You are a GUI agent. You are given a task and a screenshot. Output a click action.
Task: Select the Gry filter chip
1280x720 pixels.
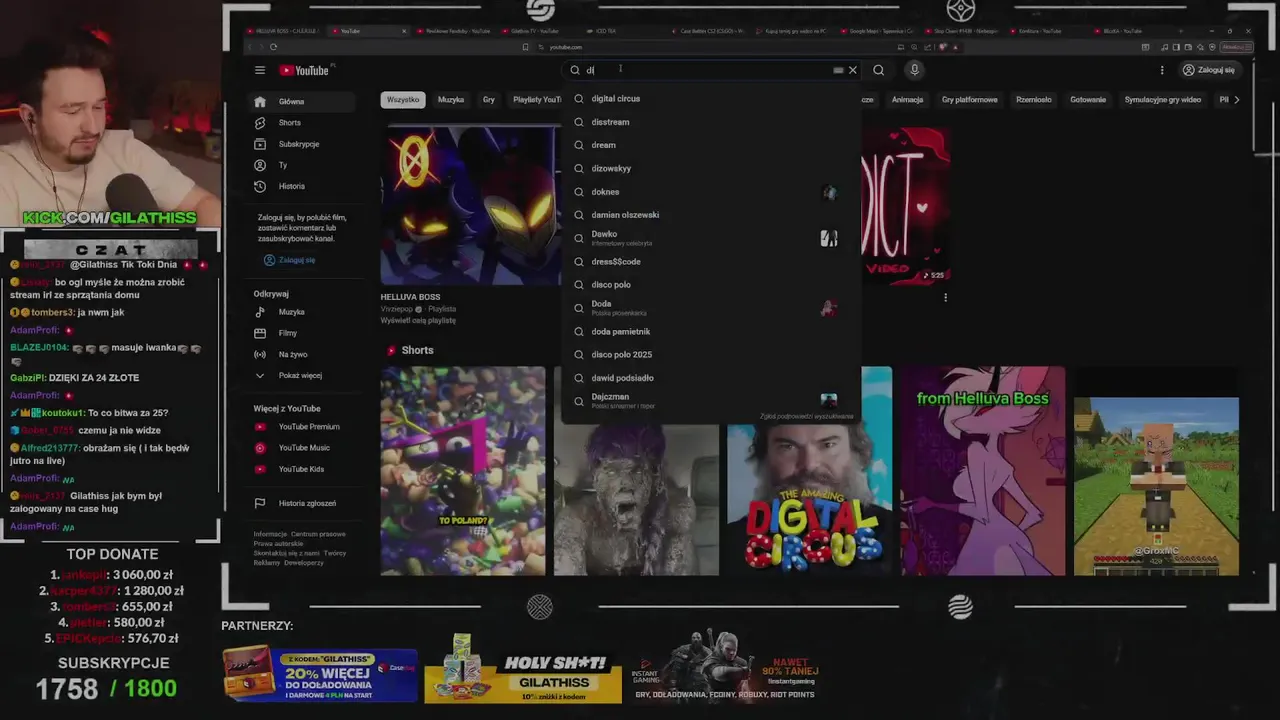pos(489,100)
